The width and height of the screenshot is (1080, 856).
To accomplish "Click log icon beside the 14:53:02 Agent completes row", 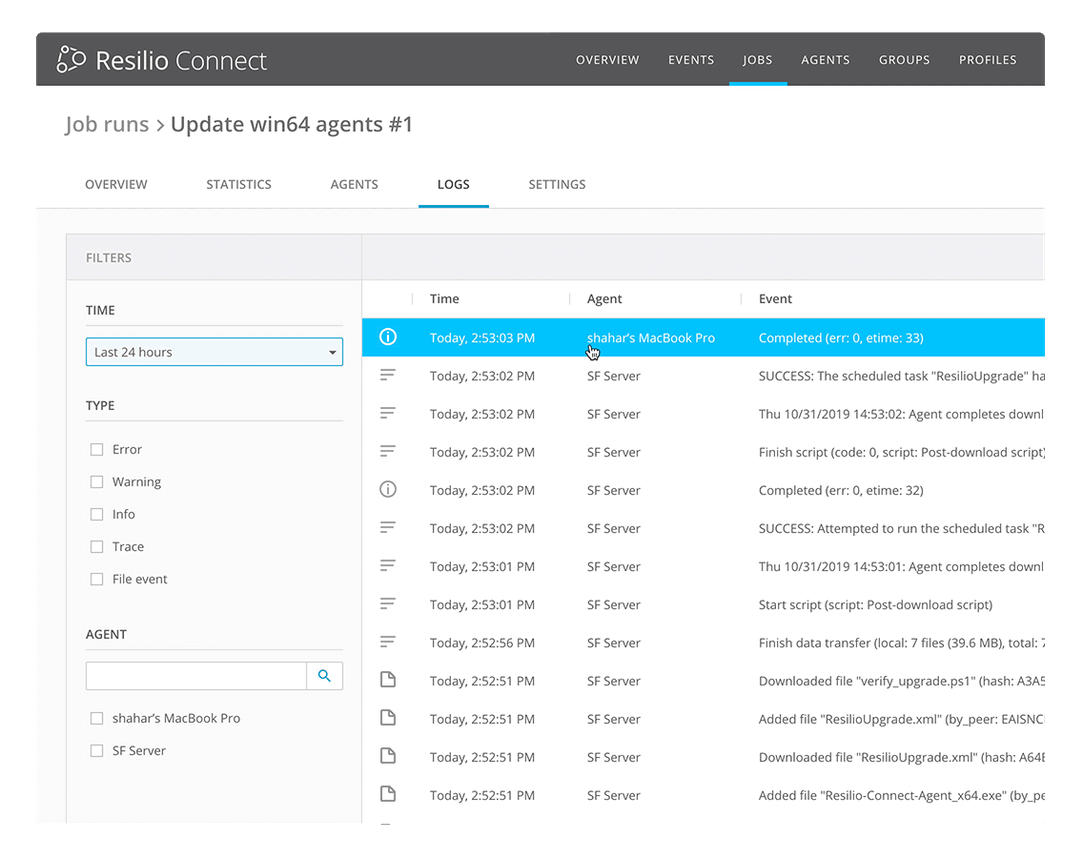I will (x=388, y=413).
